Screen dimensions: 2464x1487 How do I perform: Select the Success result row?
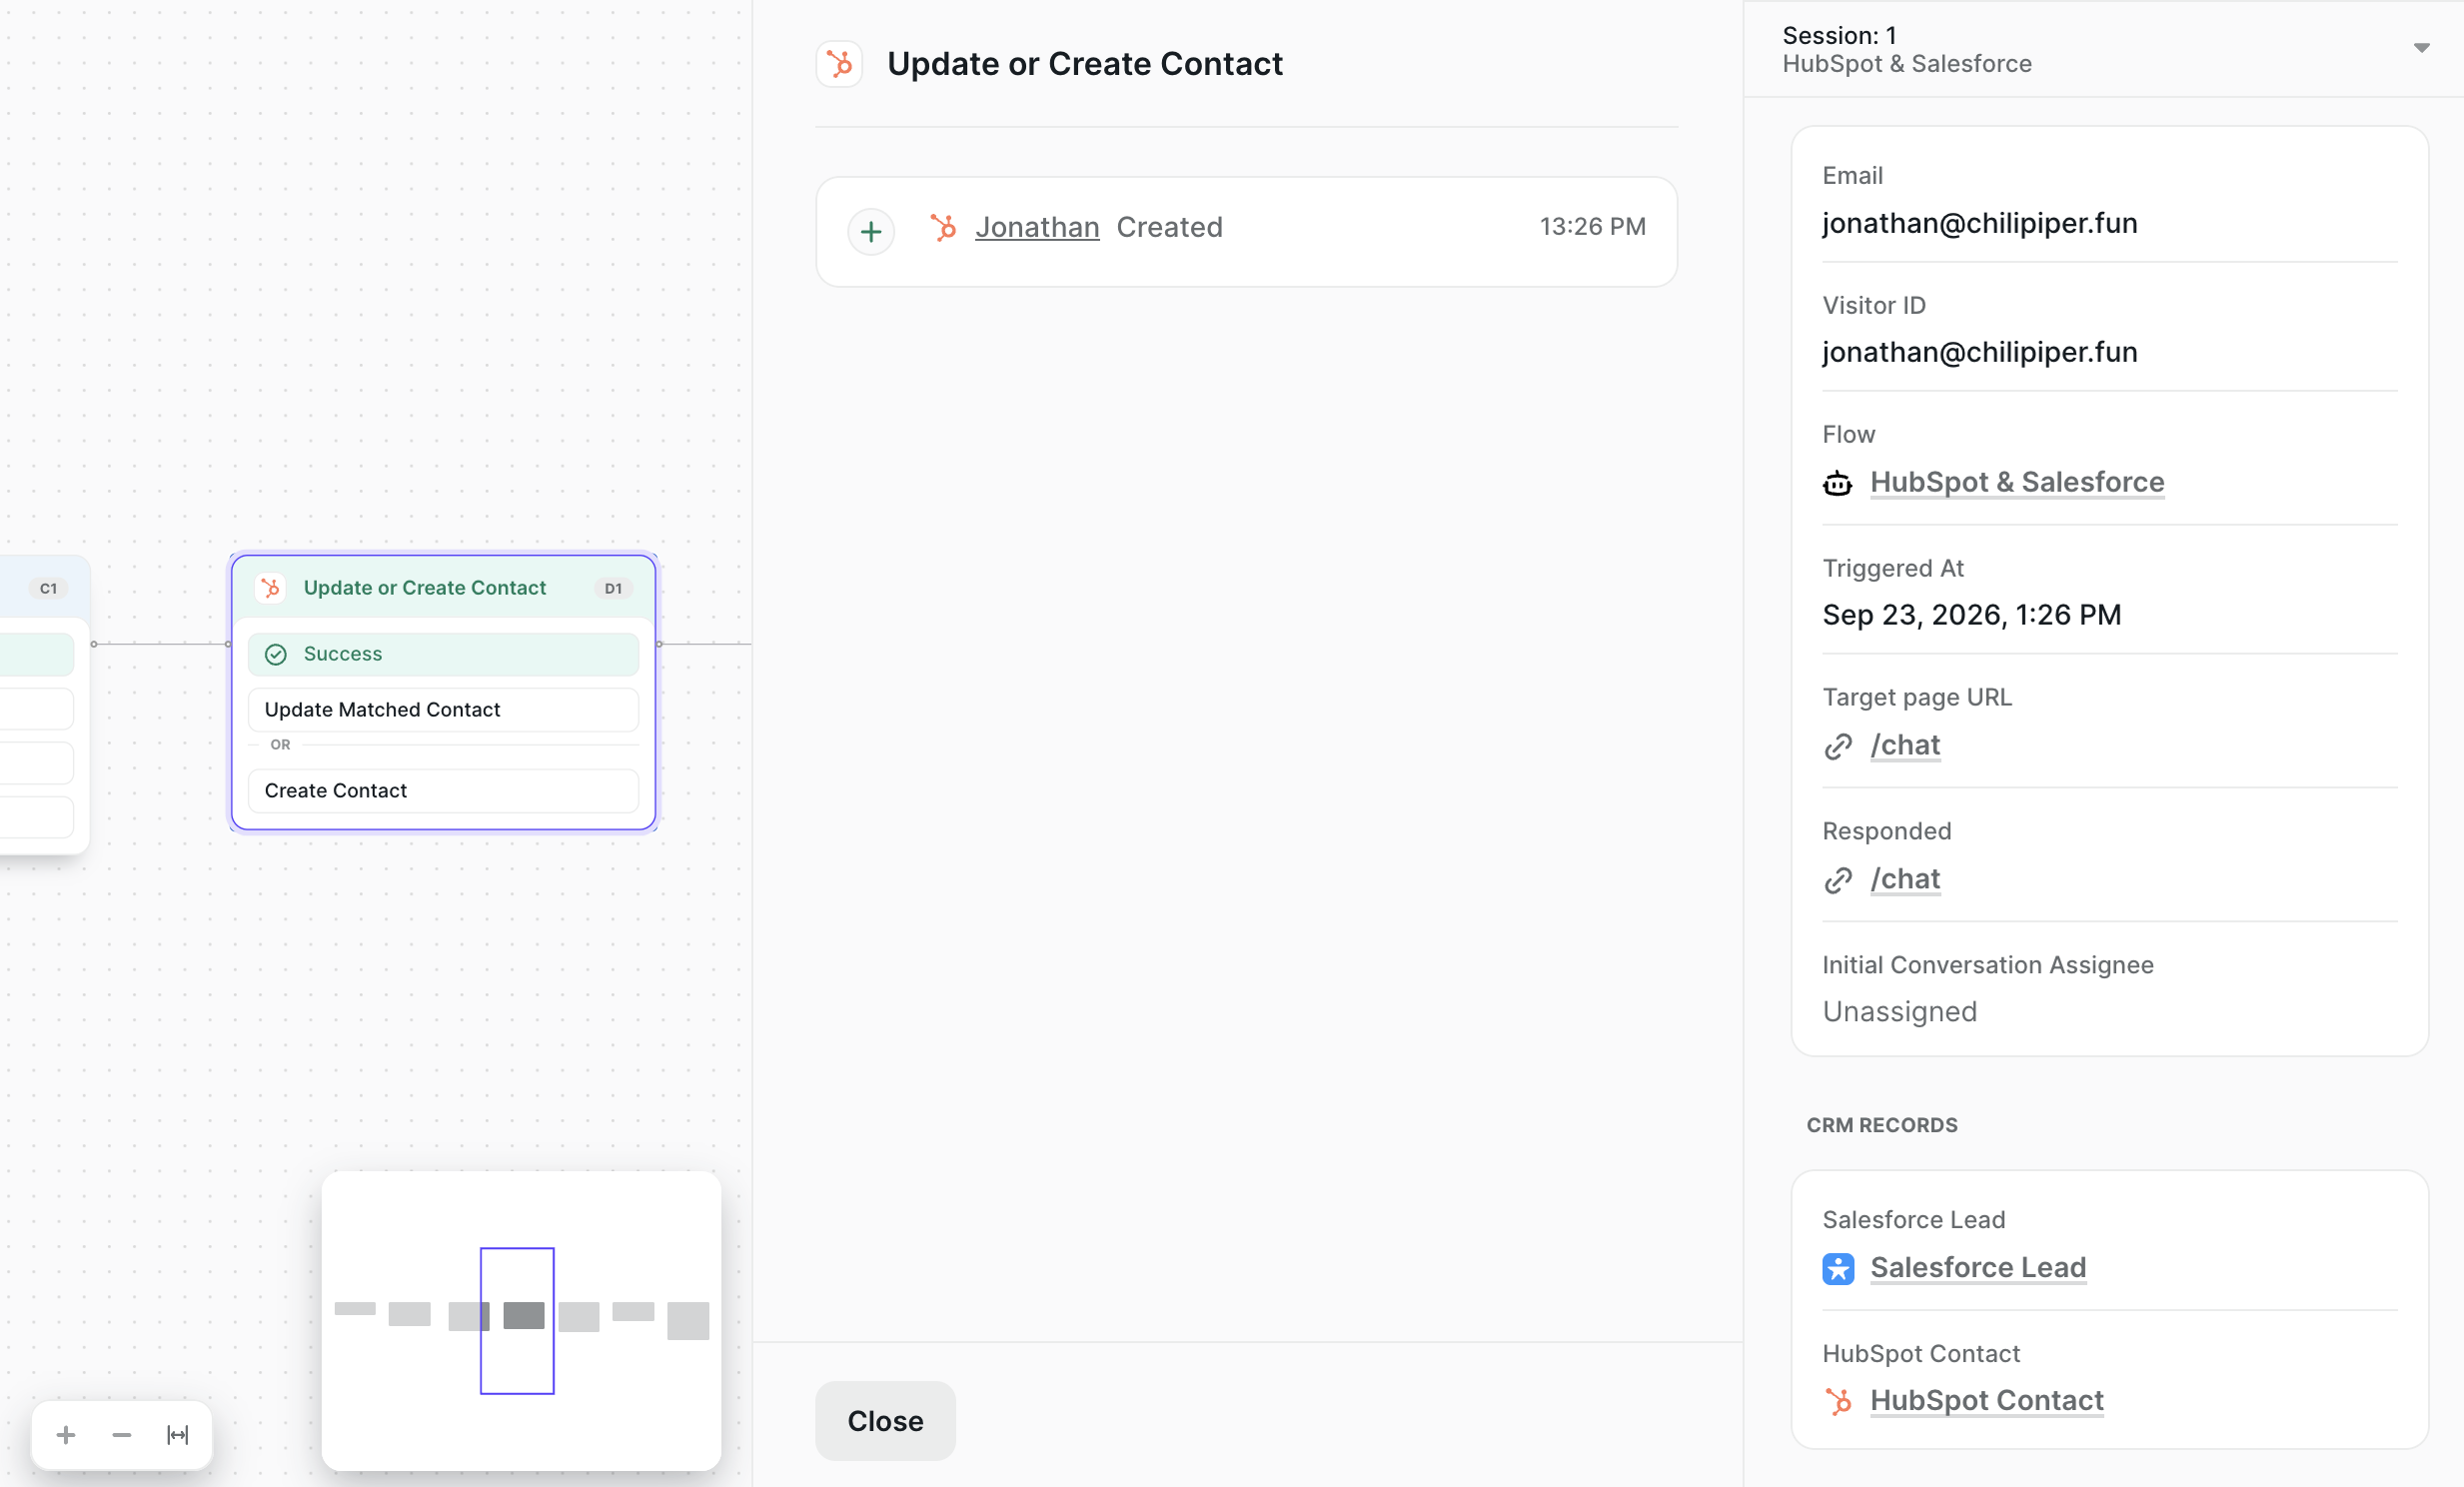pos(444,654)
